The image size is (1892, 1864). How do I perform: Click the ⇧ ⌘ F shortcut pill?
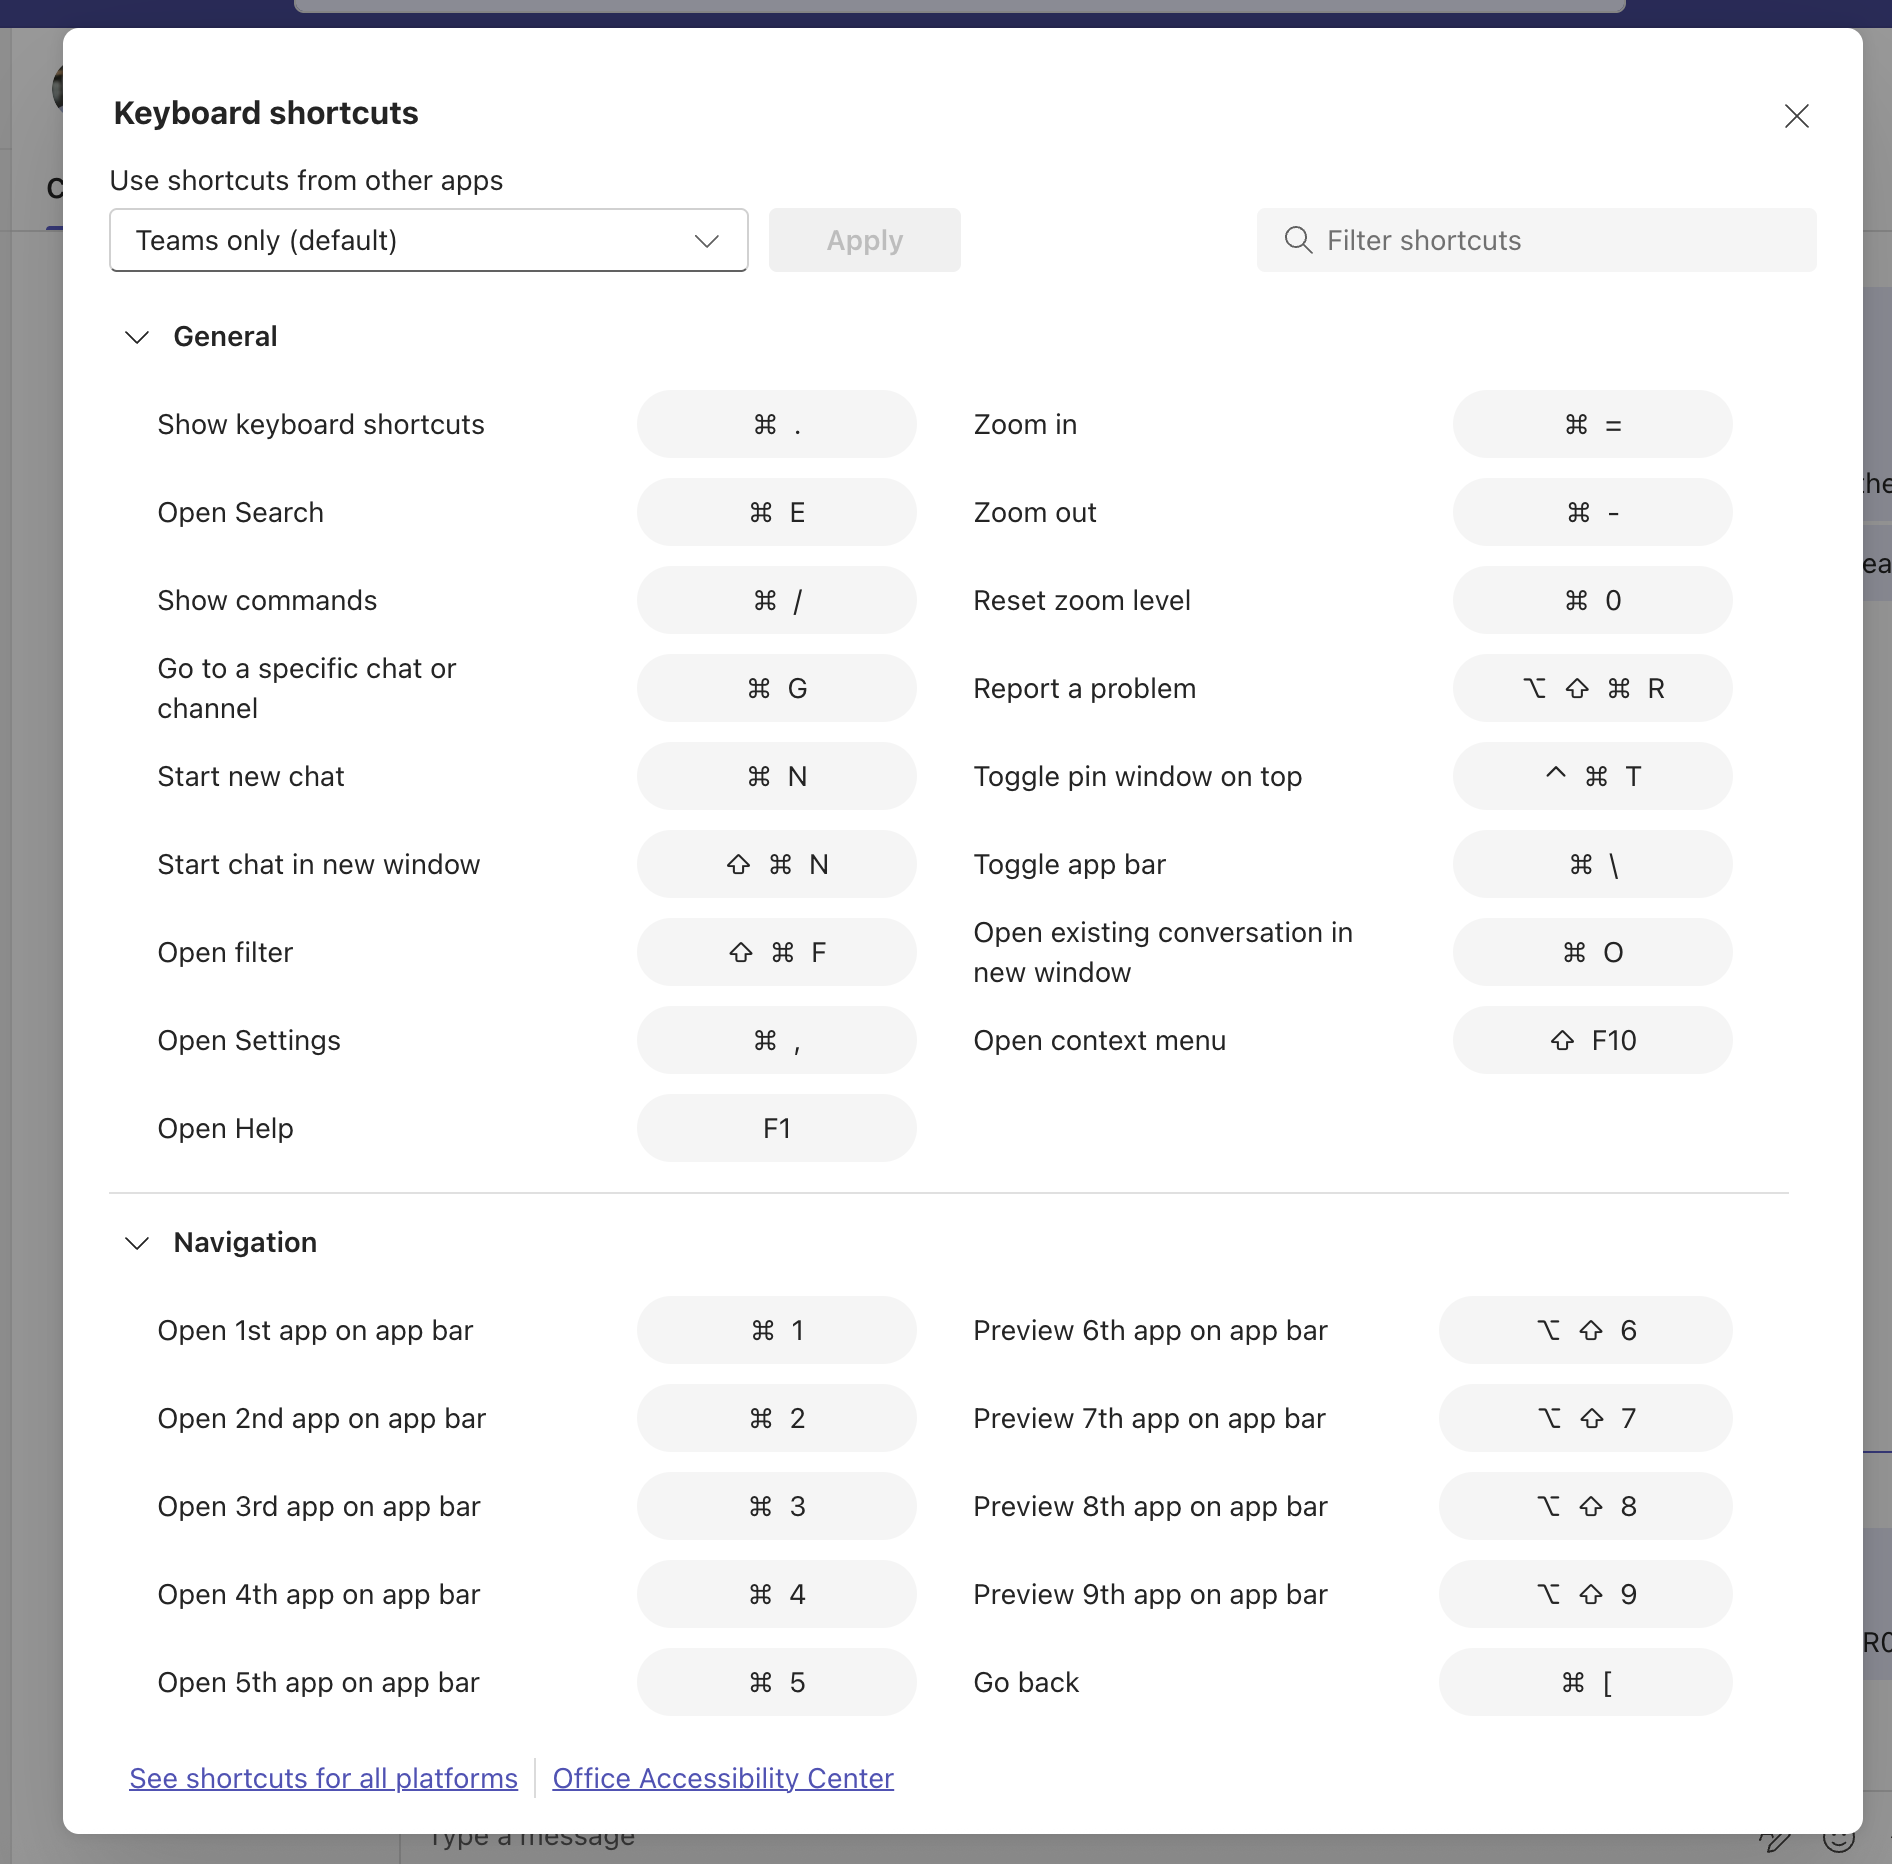[776, 952]
